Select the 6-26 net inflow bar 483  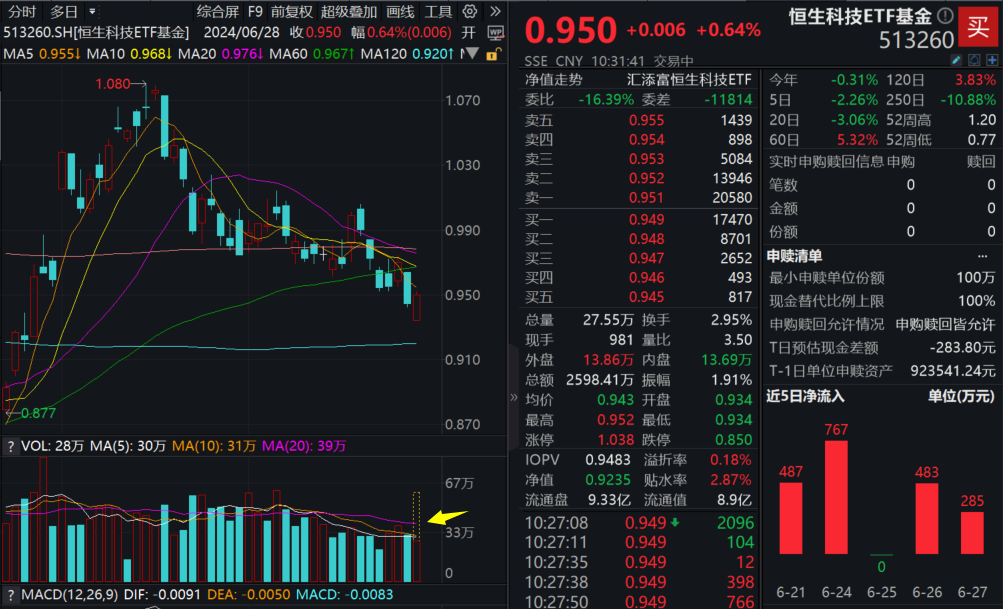coord(927,518)
